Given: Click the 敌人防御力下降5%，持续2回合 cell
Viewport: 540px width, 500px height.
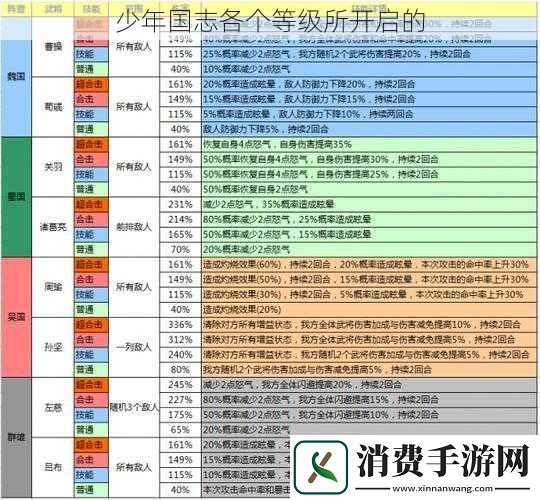Looking at the screenshot, I should 369,129.
